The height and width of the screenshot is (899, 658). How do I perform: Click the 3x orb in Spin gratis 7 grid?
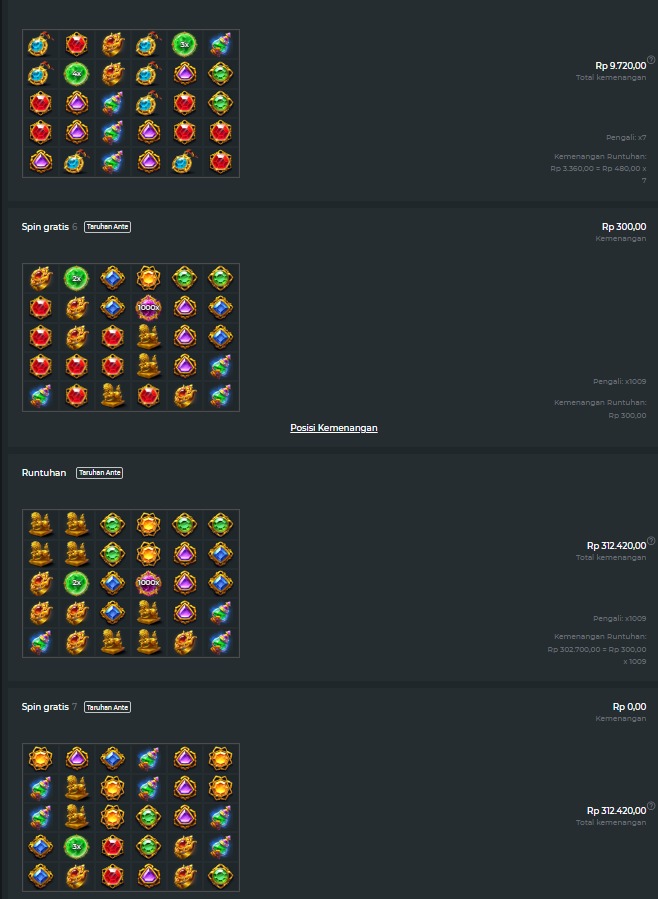76,846
